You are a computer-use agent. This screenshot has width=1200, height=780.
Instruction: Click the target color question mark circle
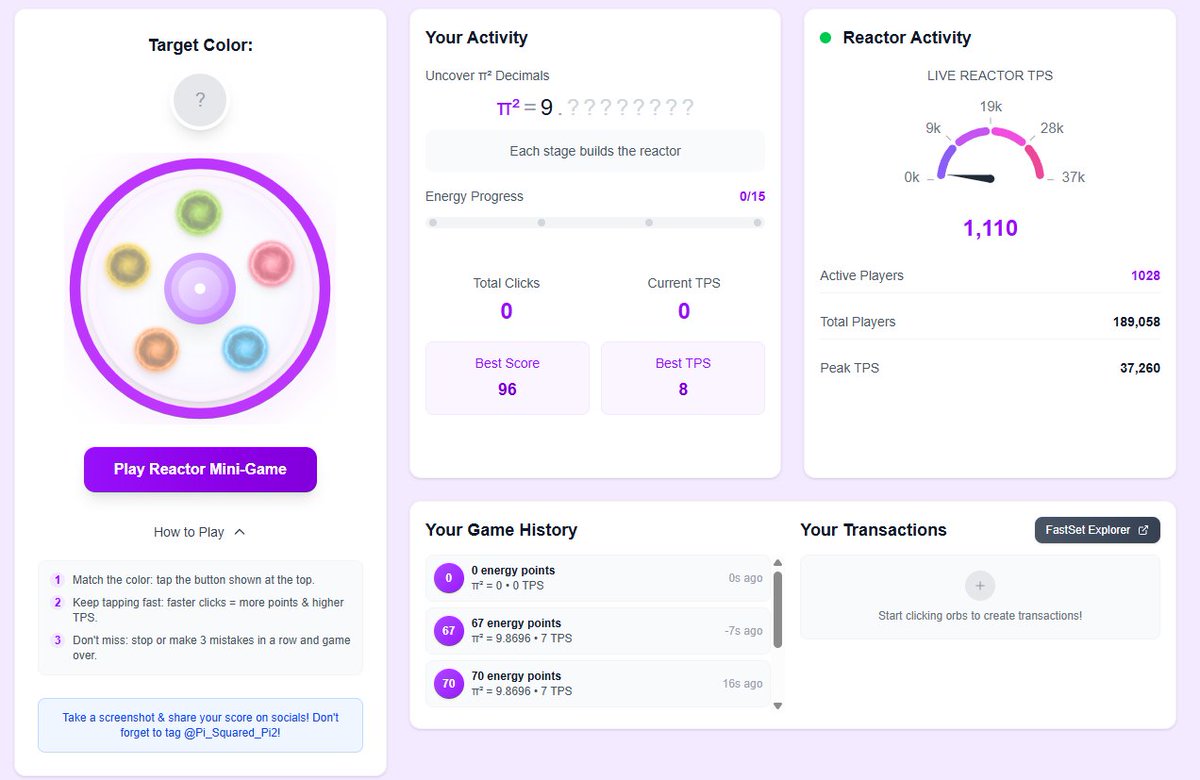coord(200,100)
